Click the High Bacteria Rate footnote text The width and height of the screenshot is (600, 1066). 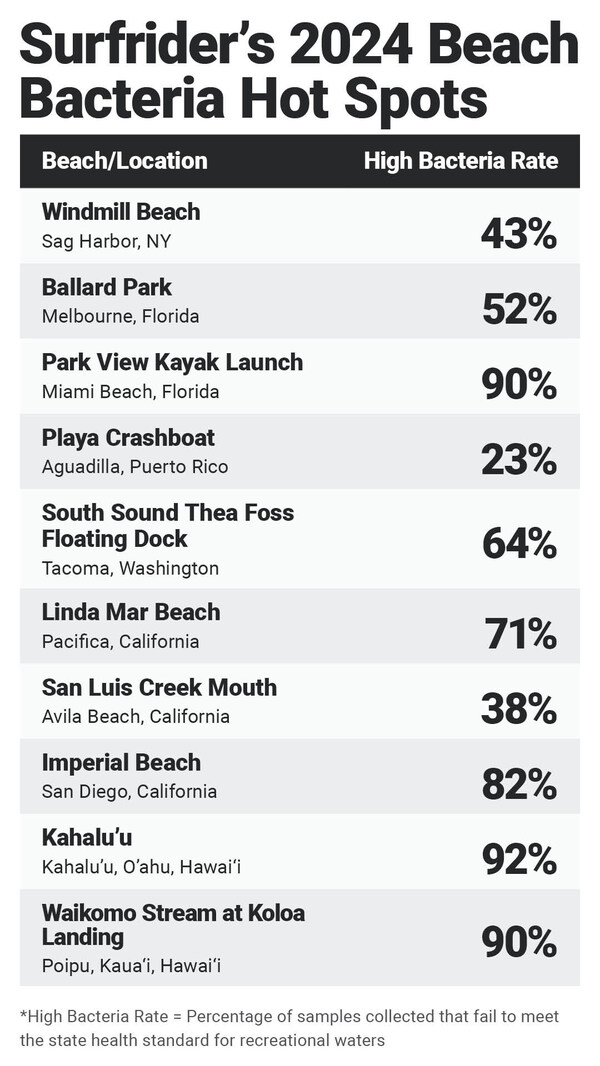click(x=290, y=1027)
